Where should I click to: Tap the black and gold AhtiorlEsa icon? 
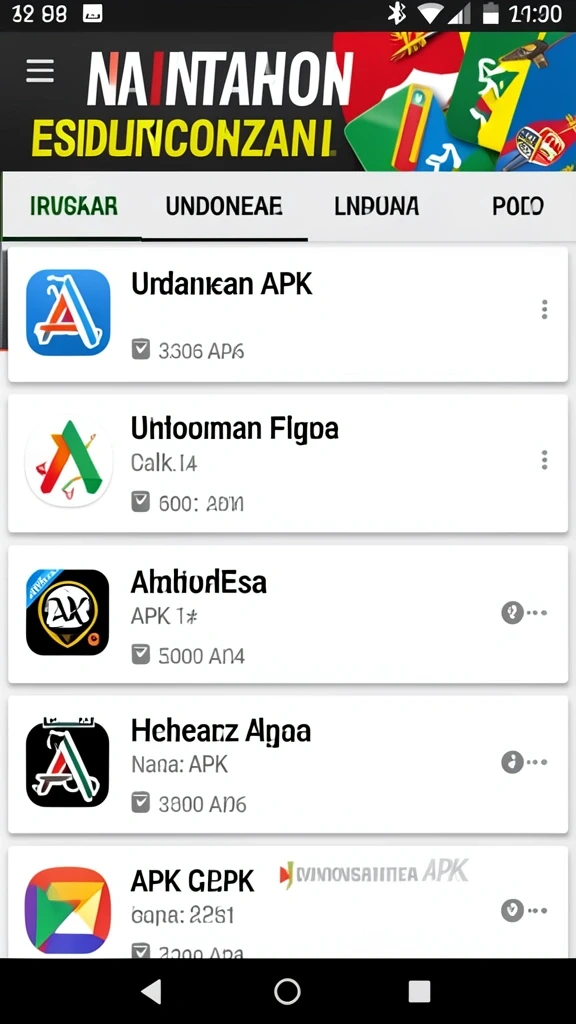coord(67,613)
